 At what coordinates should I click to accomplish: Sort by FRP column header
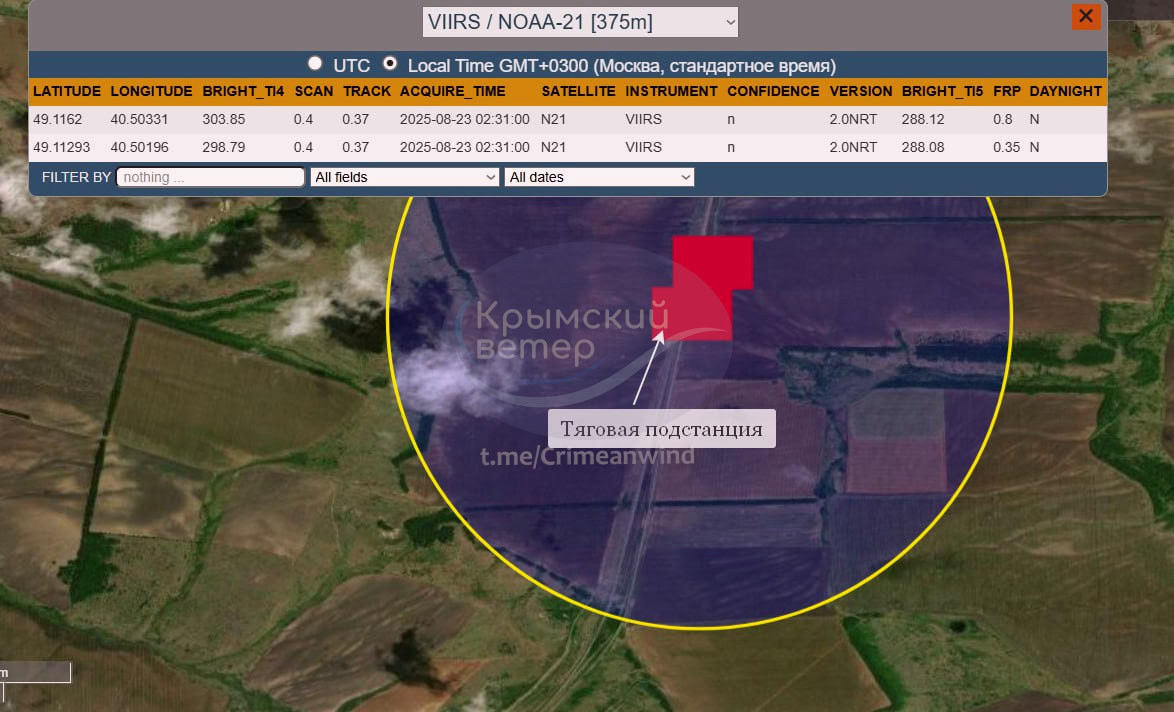pyautogui.click(x=1006, y=91)
